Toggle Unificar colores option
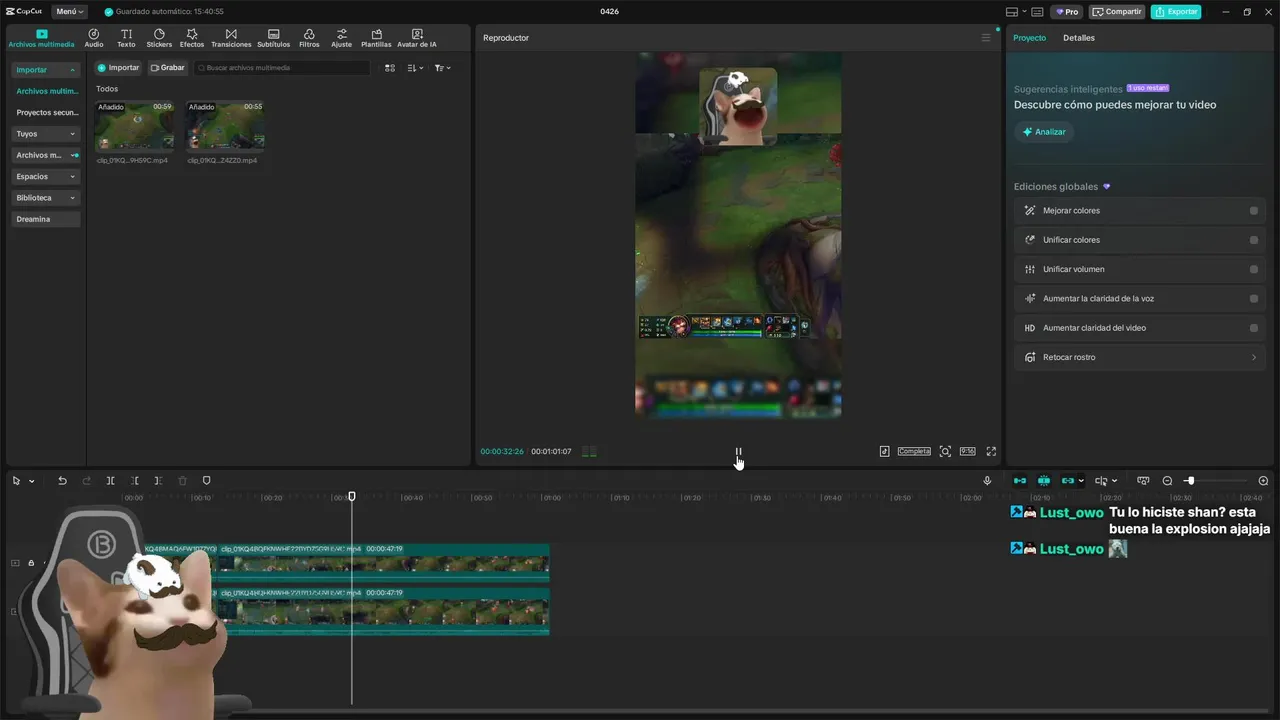Screen dimensions: 1280x720 coord(1254,240)
